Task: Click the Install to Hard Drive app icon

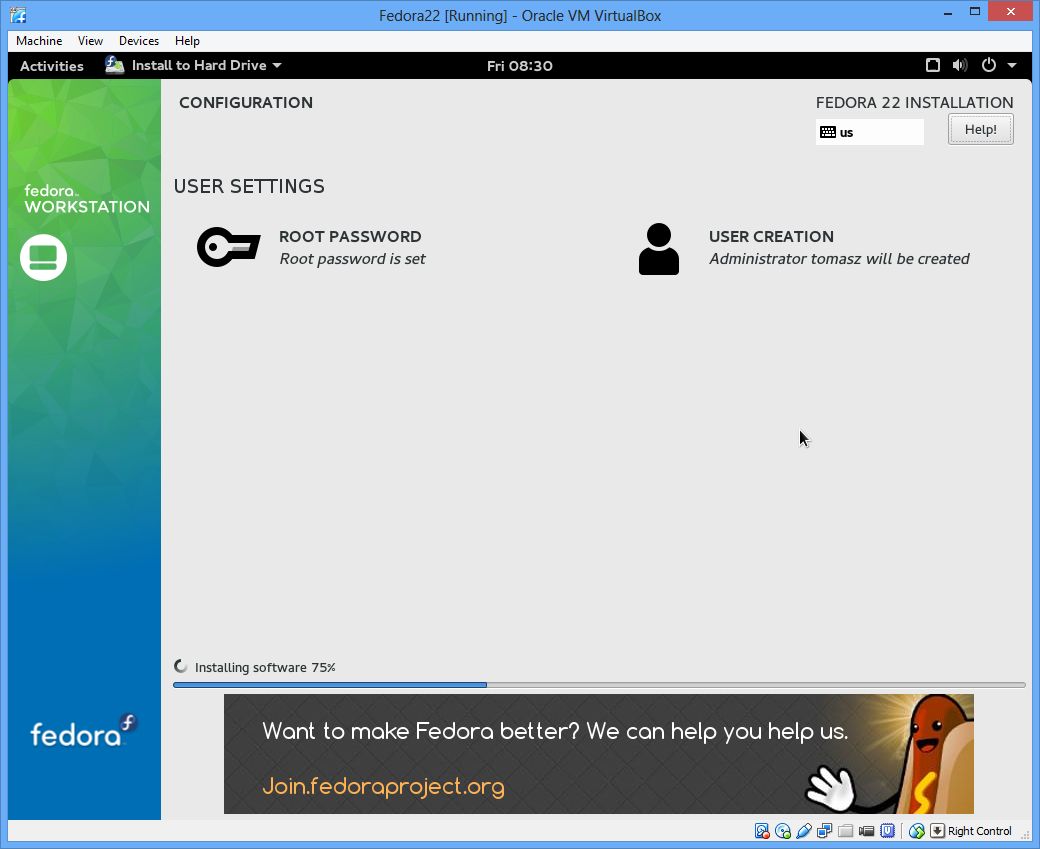Action: pyautogui.click(x=115, y=65)
